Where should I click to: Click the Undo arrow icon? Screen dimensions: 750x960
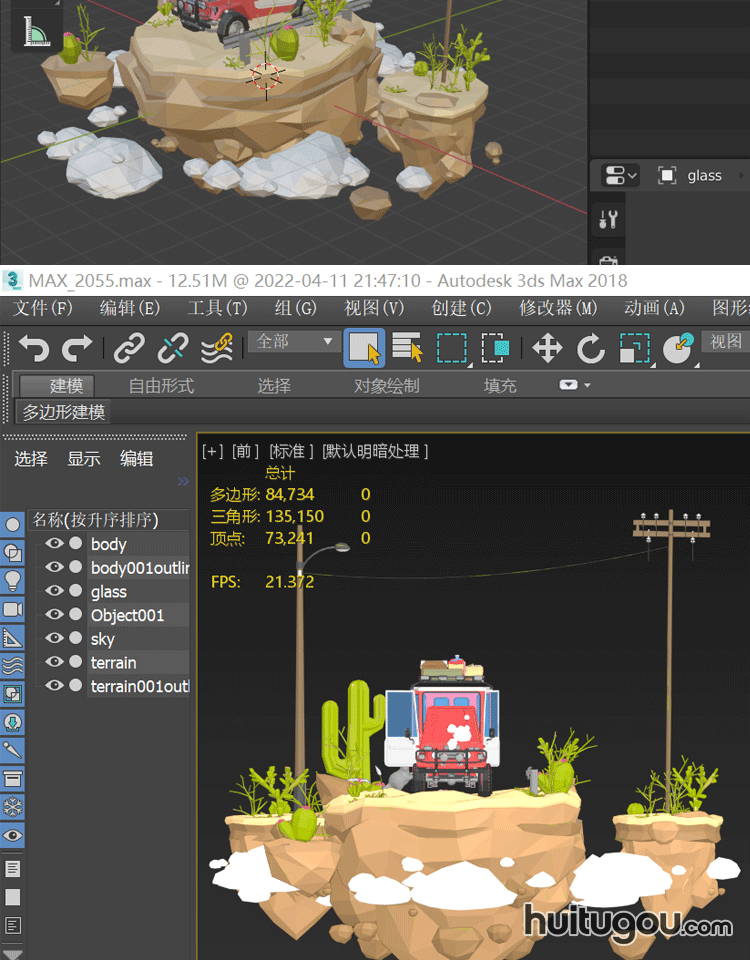(x=34, y=348)
